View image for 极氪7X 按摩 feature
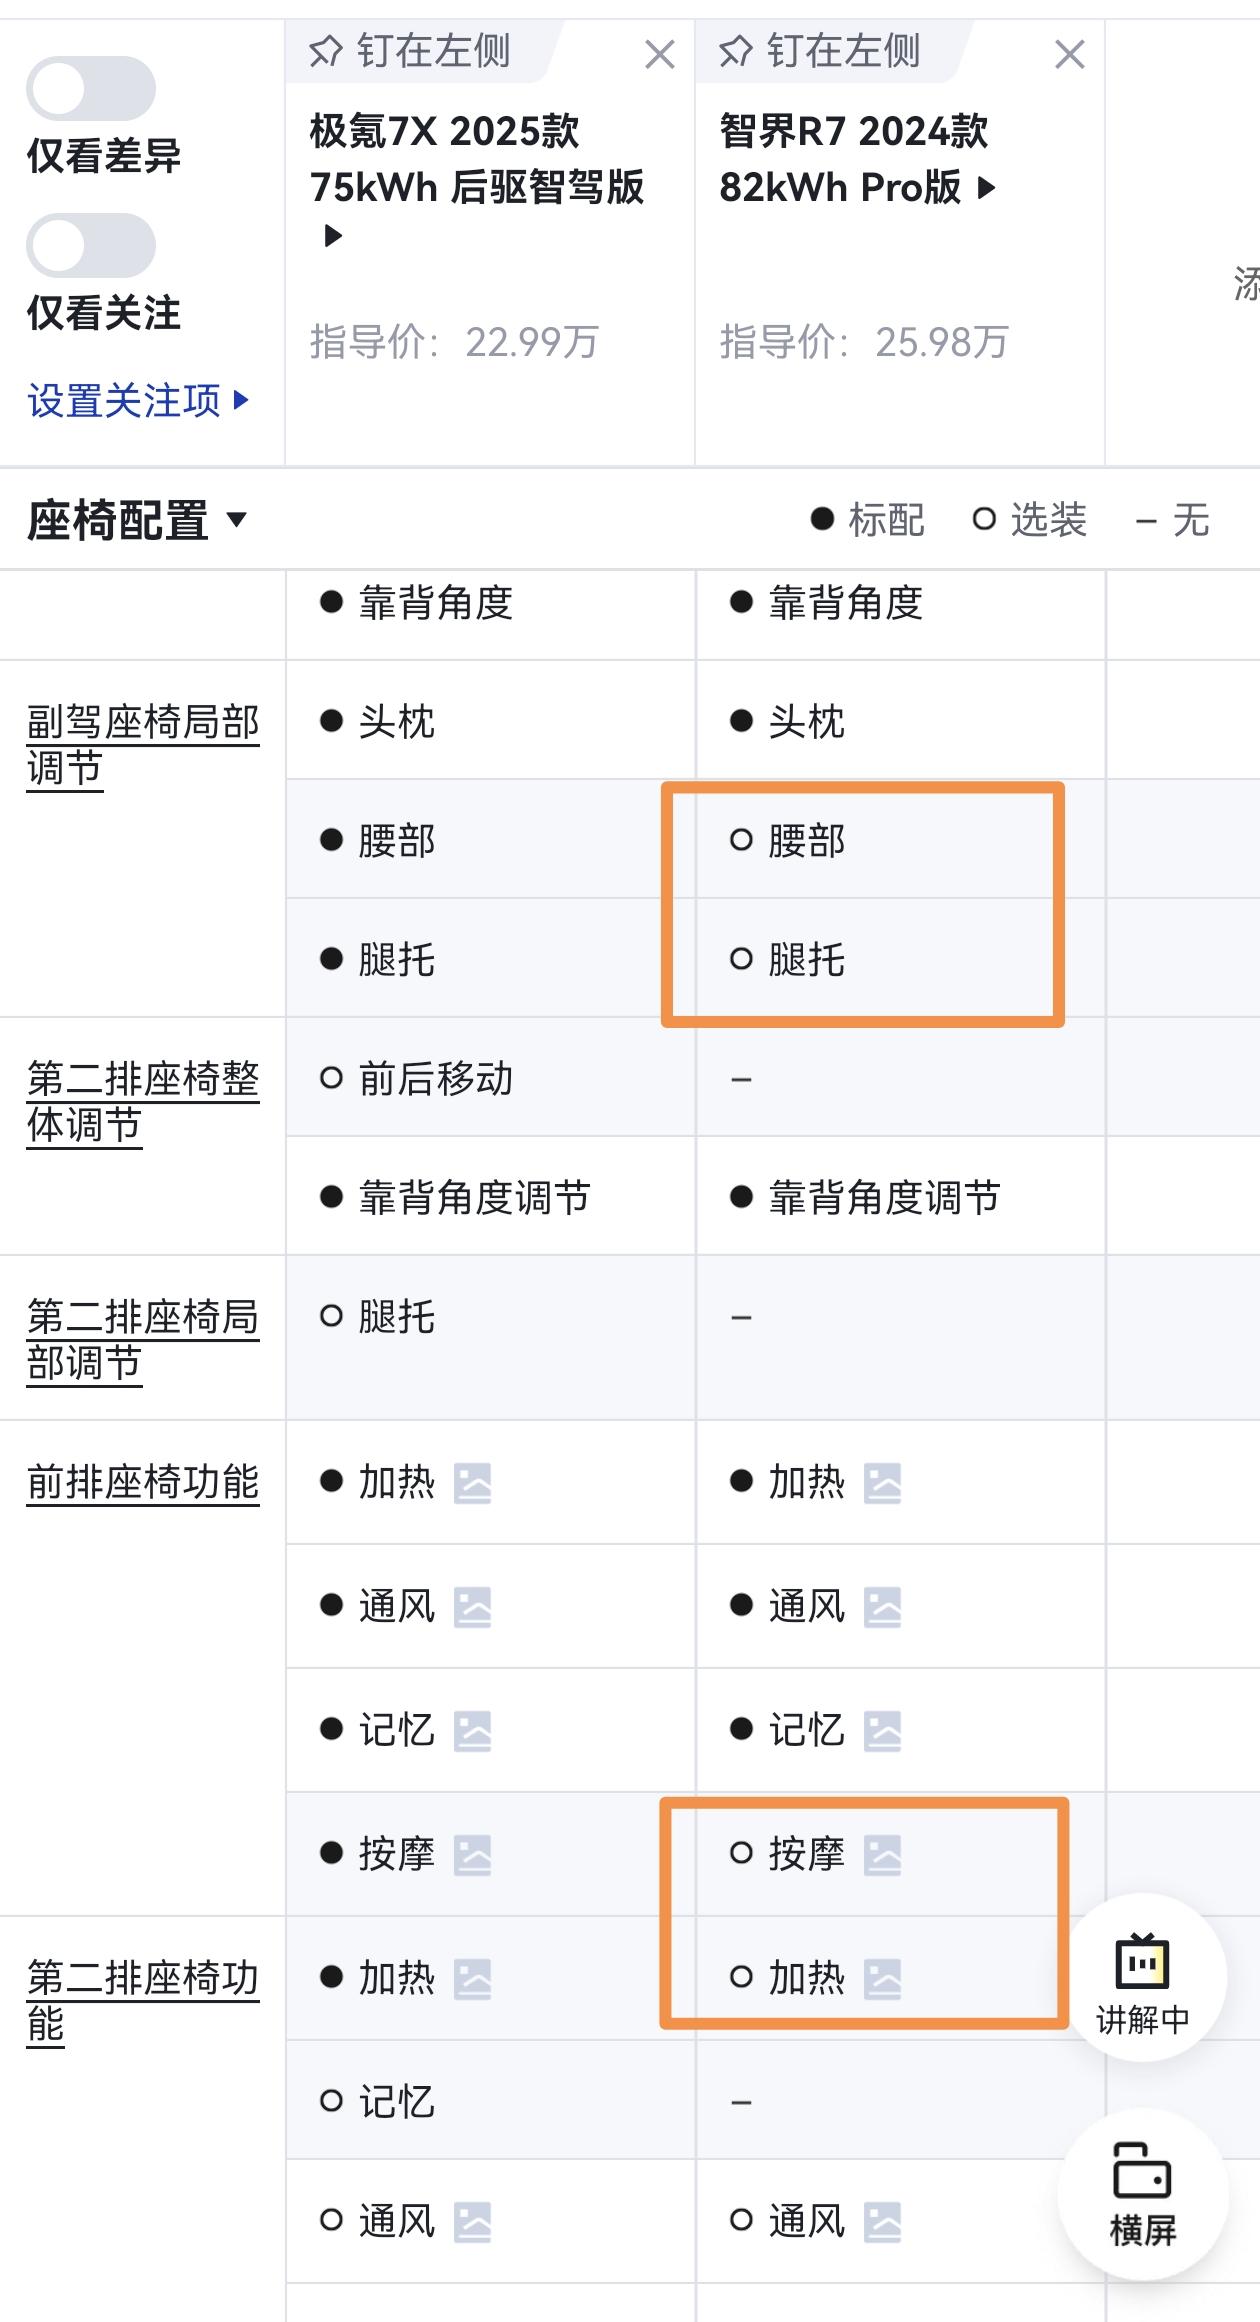 pyautogui.click(x=473, y=1855)
